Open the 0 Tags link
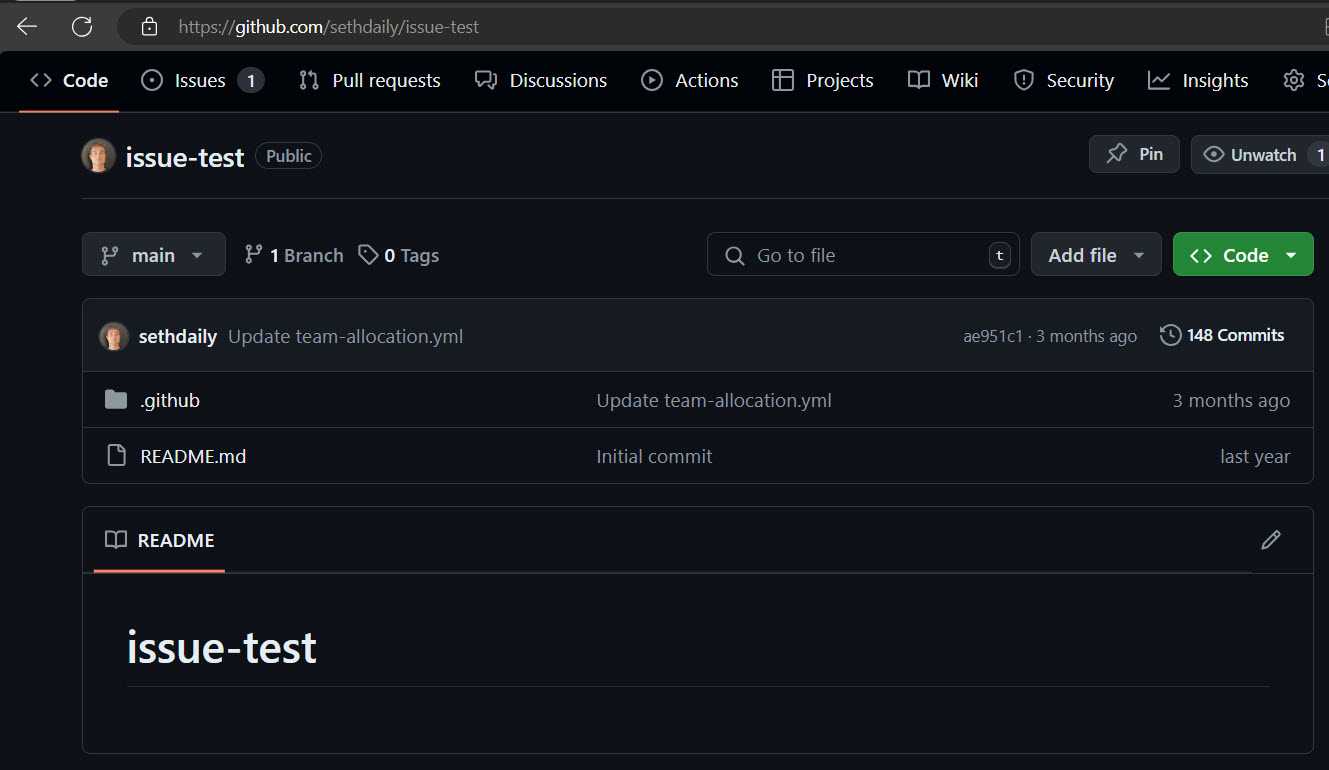The width and height of the screenshot is (1329, 770). (399, 255)
